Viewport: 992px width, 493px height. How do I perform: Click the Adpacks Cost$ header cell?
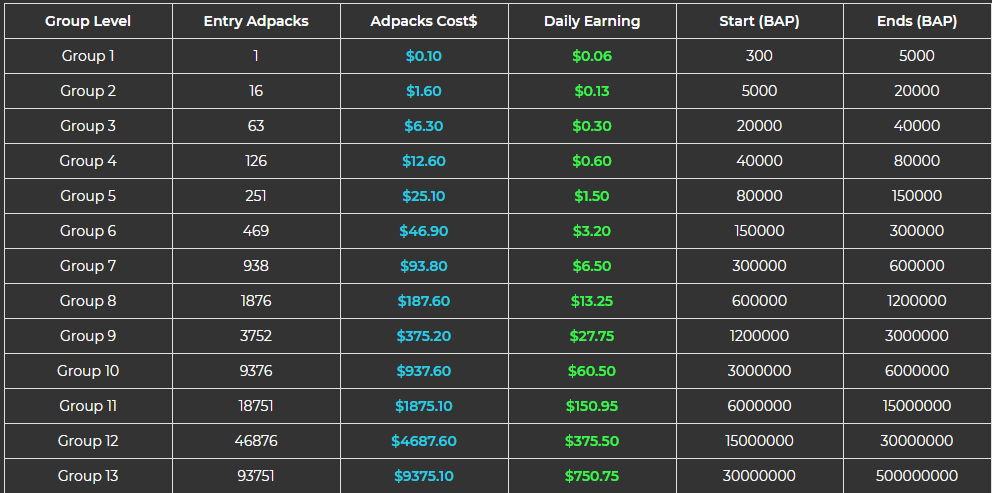tap(424, 21)
